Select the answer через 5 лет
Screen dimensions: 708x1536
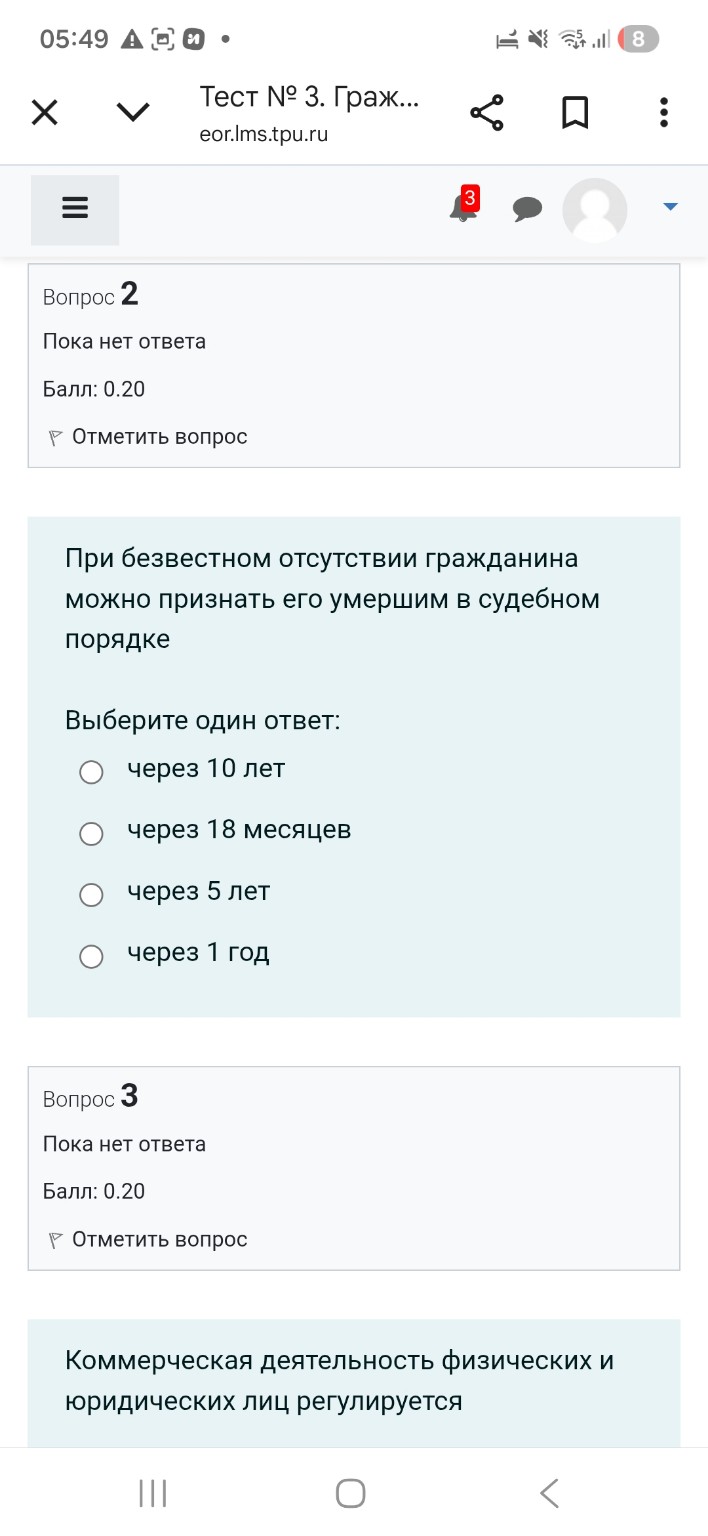click(91, 894)
